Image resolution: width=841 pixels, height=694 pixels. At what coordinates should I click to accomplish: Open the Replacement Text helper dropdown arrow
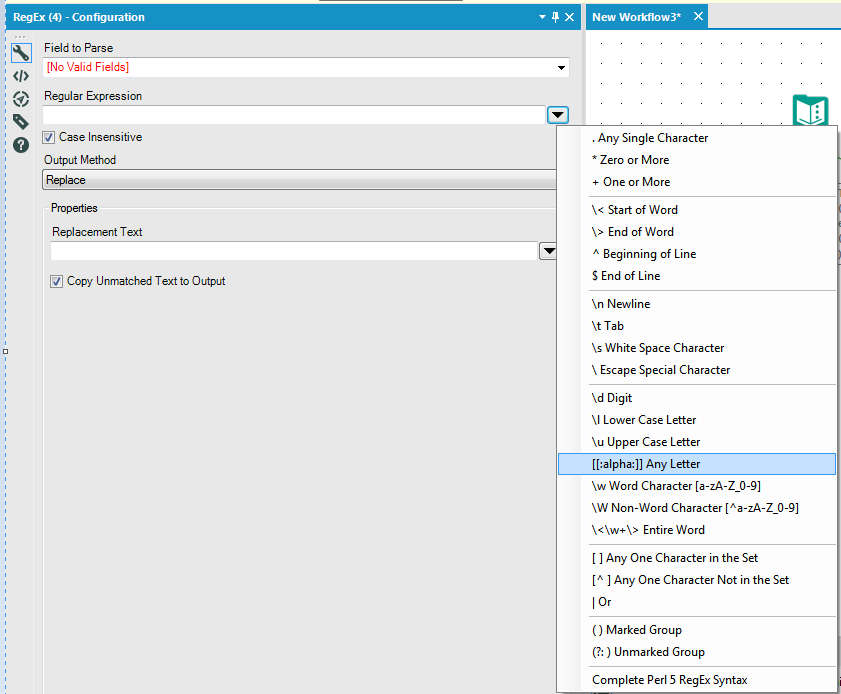(x=548, y=251)
